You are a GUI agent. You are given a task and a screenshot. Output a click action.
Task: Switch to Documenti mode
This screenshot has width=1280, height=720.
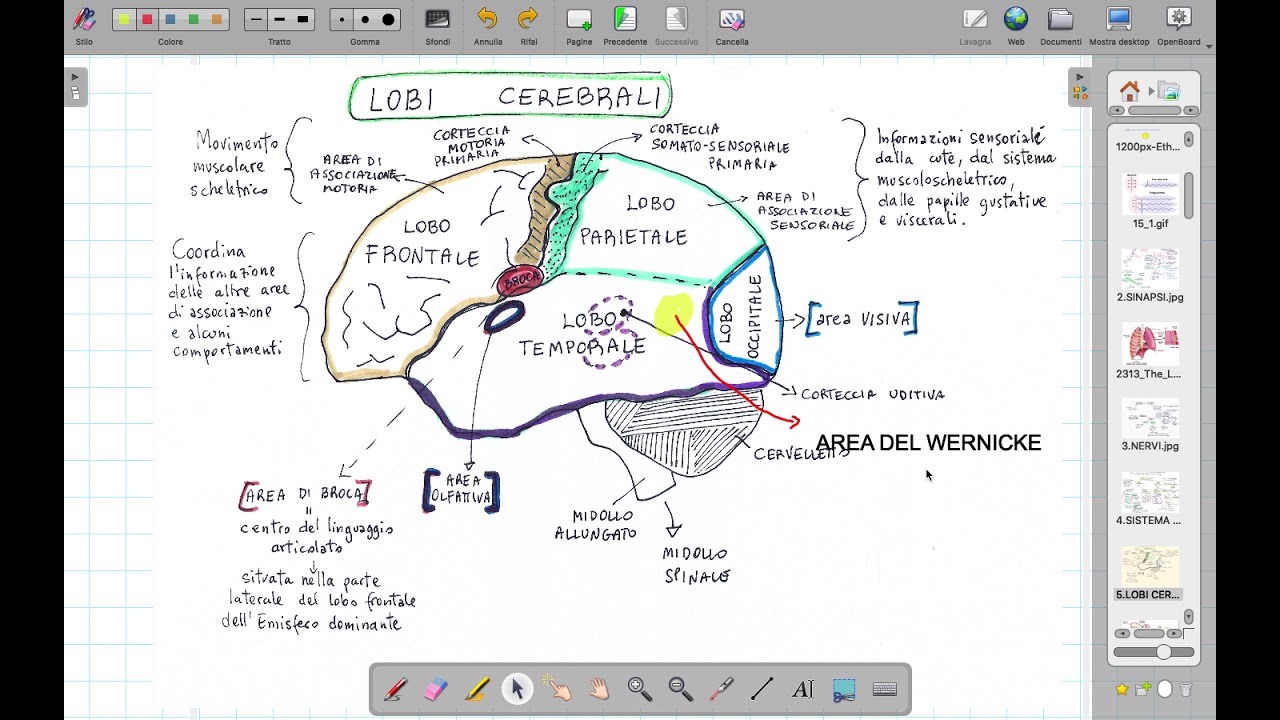coord(1061,26)
